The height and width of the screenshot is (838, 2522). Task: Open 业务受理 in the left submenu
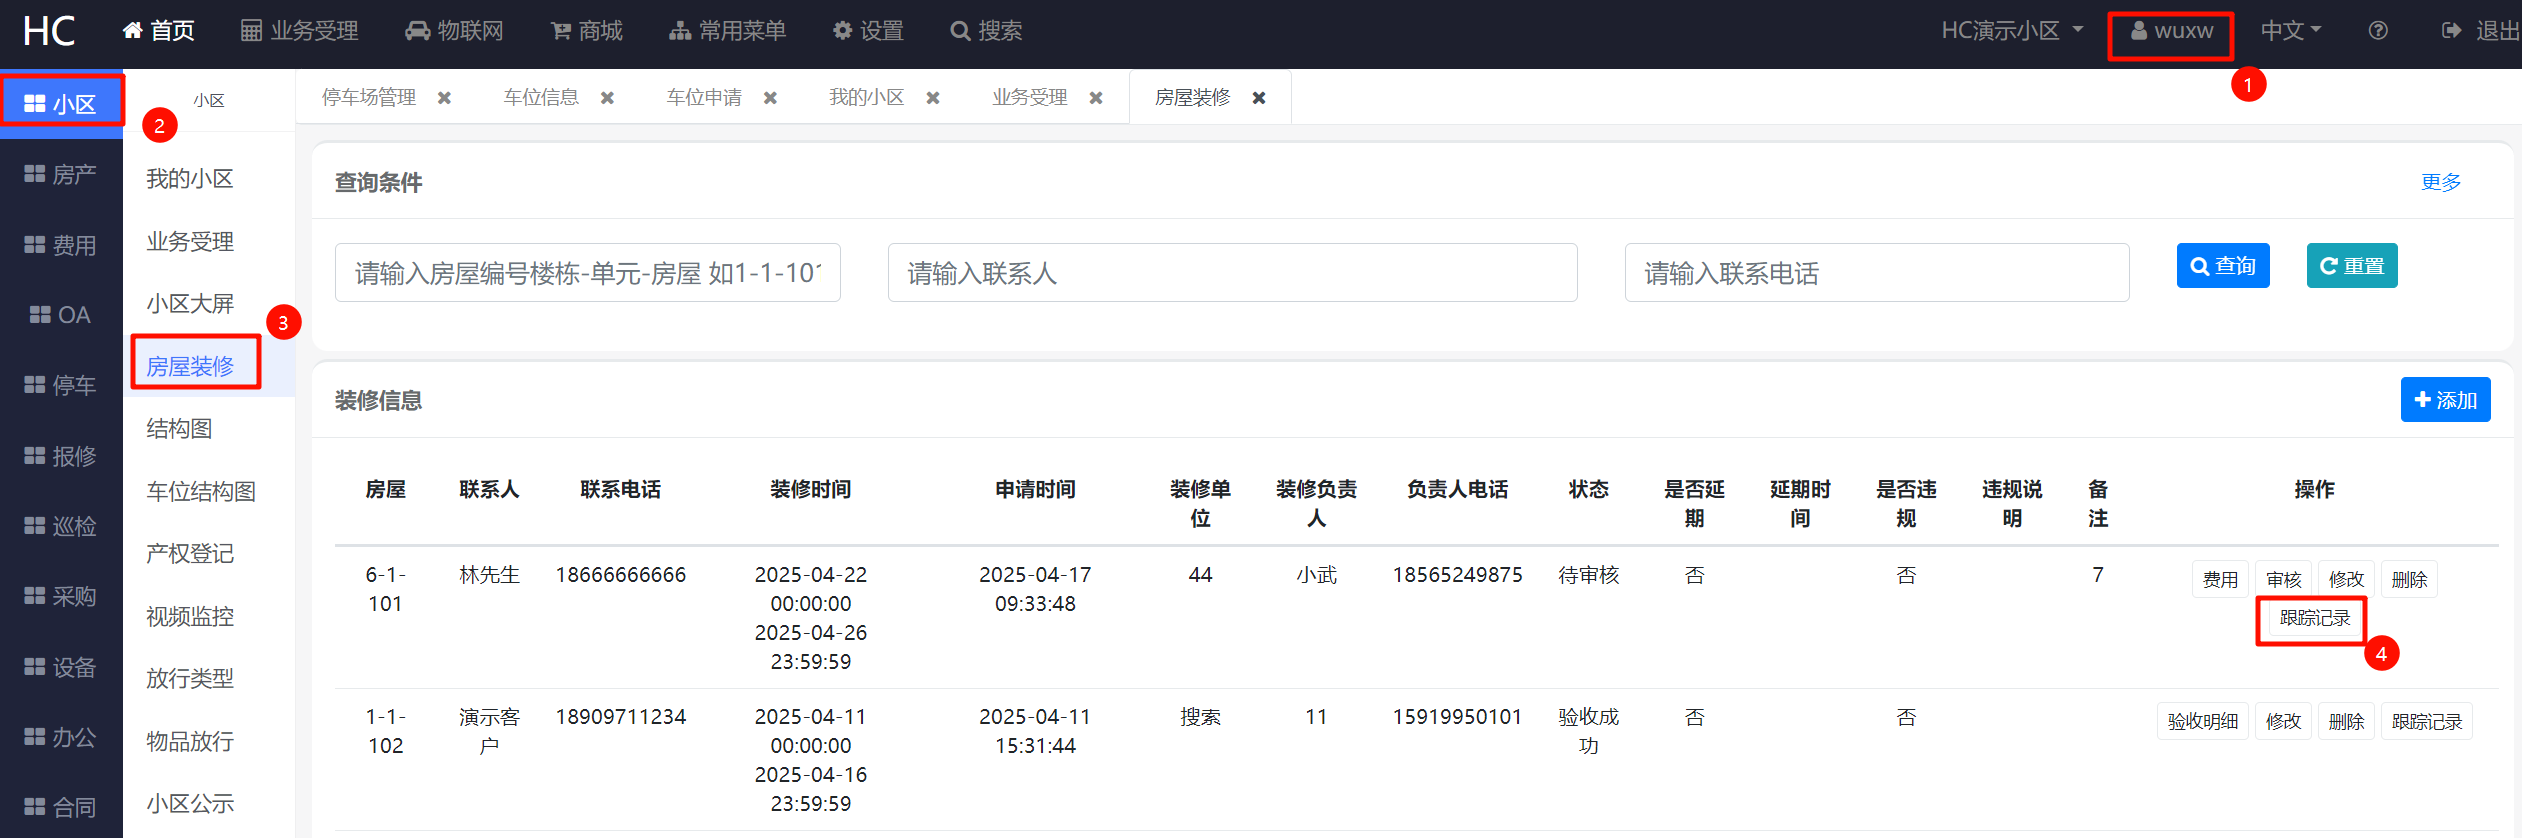(190, 242)
